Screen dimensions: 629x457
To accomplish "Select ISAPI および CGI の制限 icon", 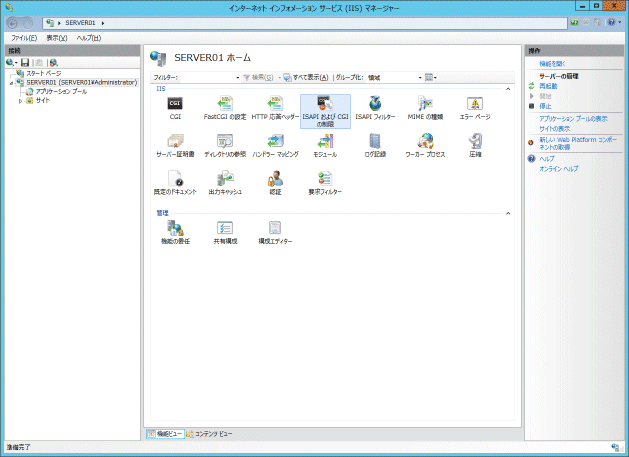I will click(x=325, y=111).
